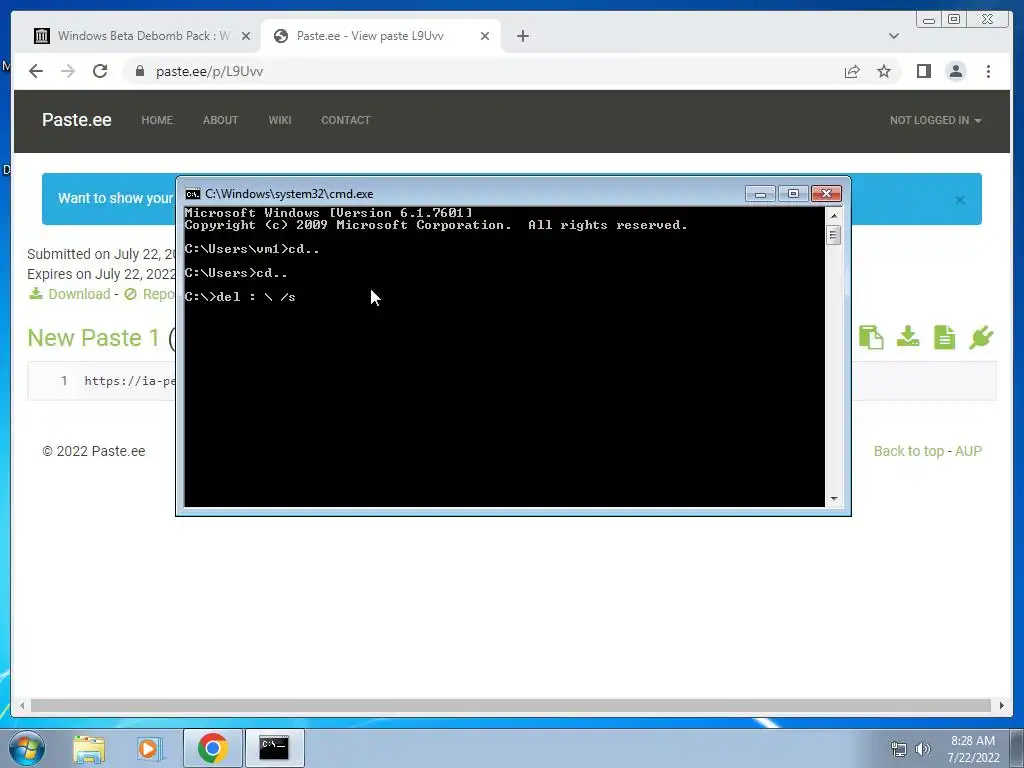Open ABOUT in Paste.ee navbar
Screen dimensions: 1024x768
click(x=220, y=120)
